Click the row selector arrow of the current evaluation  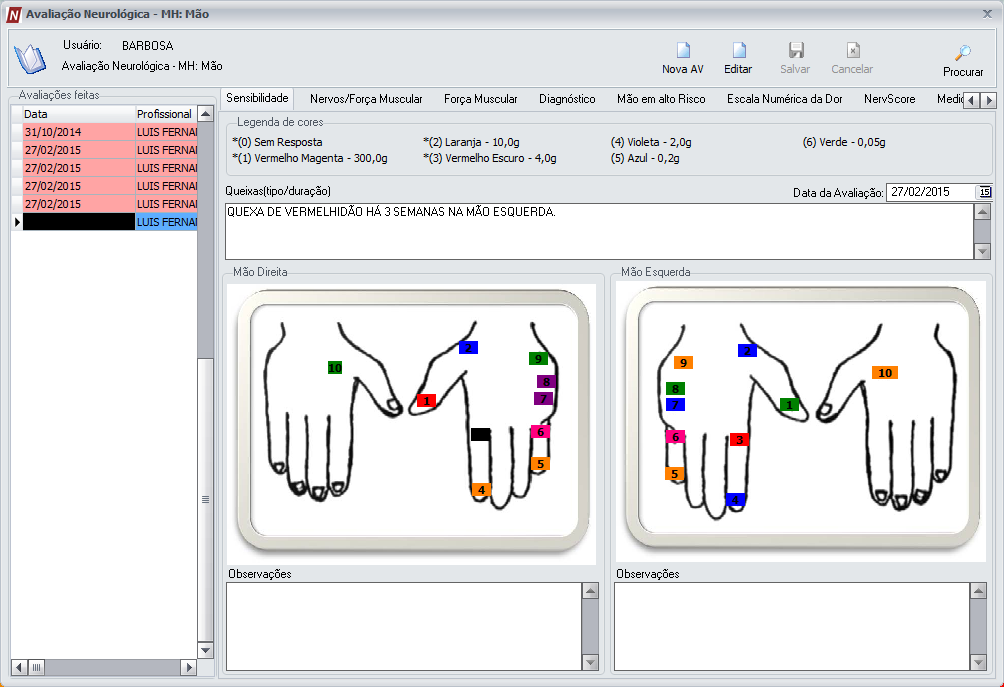point(17,222)
